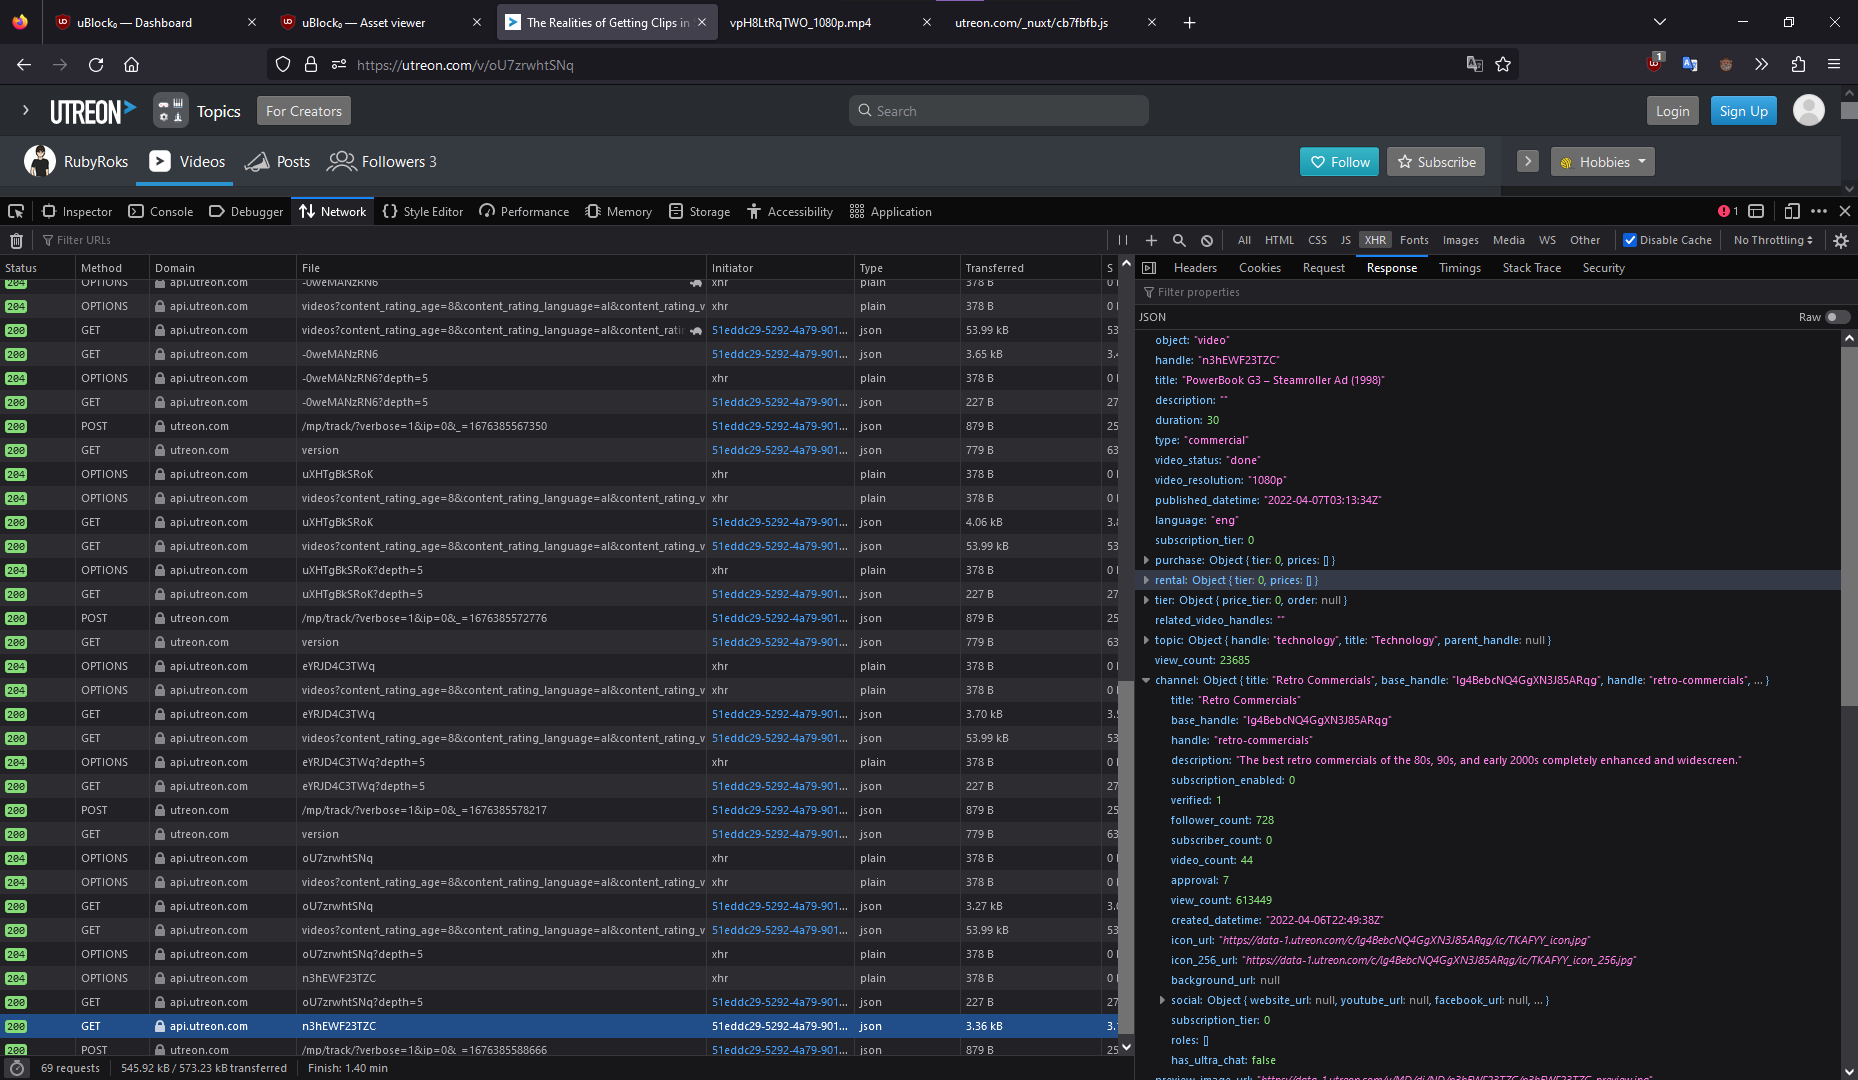
Task: Open Network panel settings gear
Action: point(1840,239)
